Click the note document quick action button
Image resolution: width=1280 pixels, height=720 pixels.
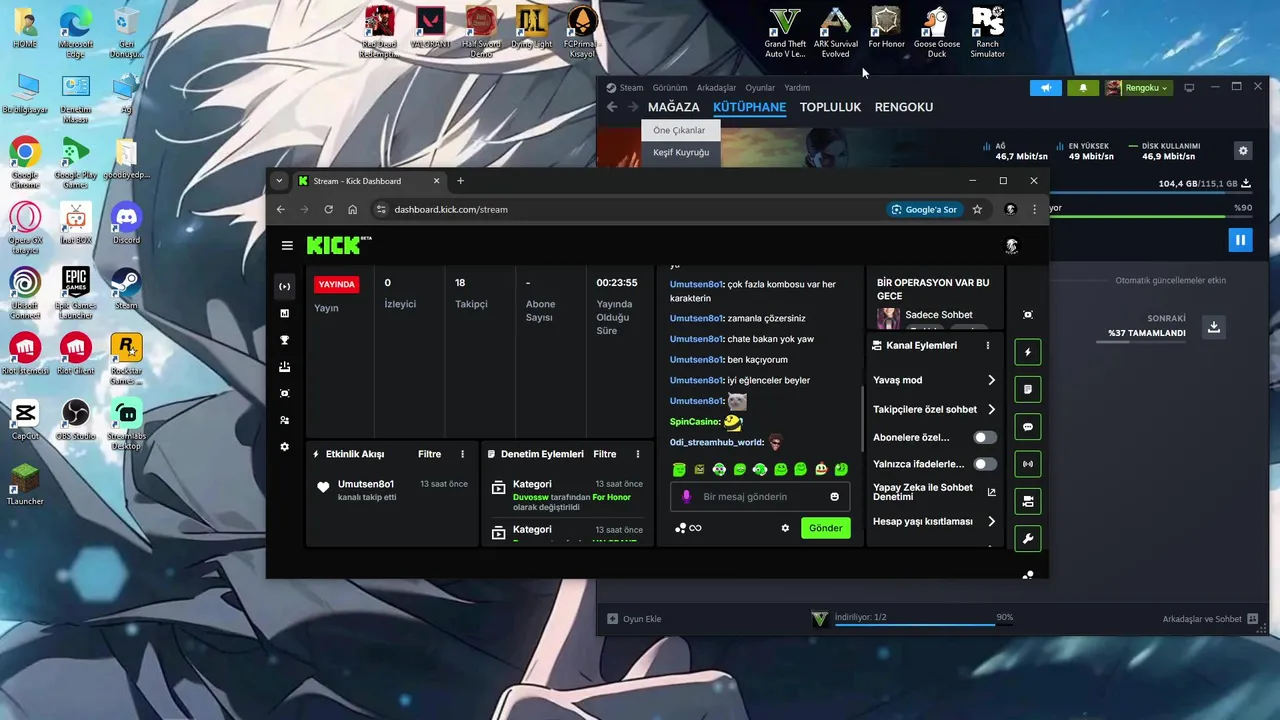(x=1027, y=389)
